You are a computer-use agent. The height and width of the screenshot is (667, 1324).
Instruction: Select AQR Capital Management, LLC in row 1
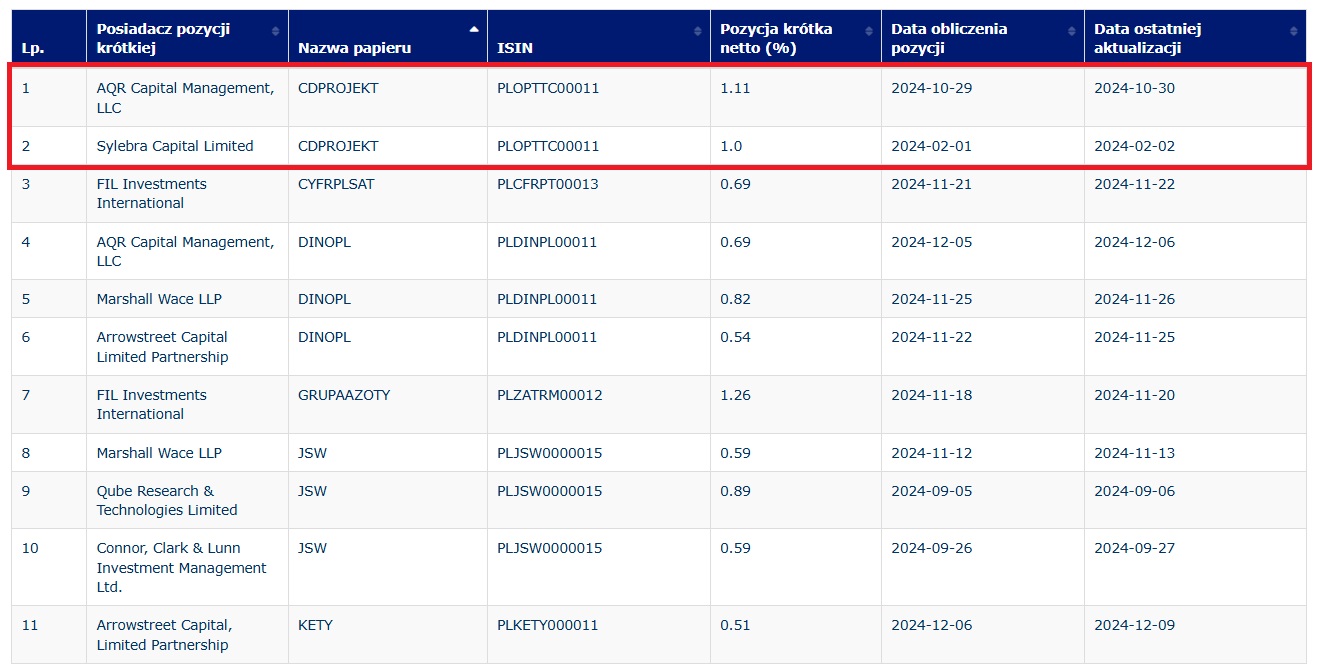click(x=185, y=98)
